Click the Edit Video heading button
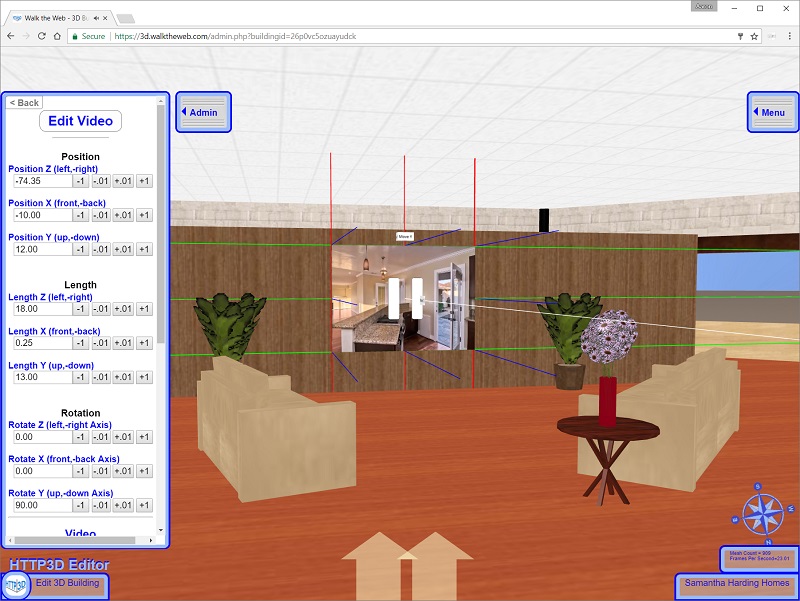The height and width of the screenshot is (601, 800). 81,121
